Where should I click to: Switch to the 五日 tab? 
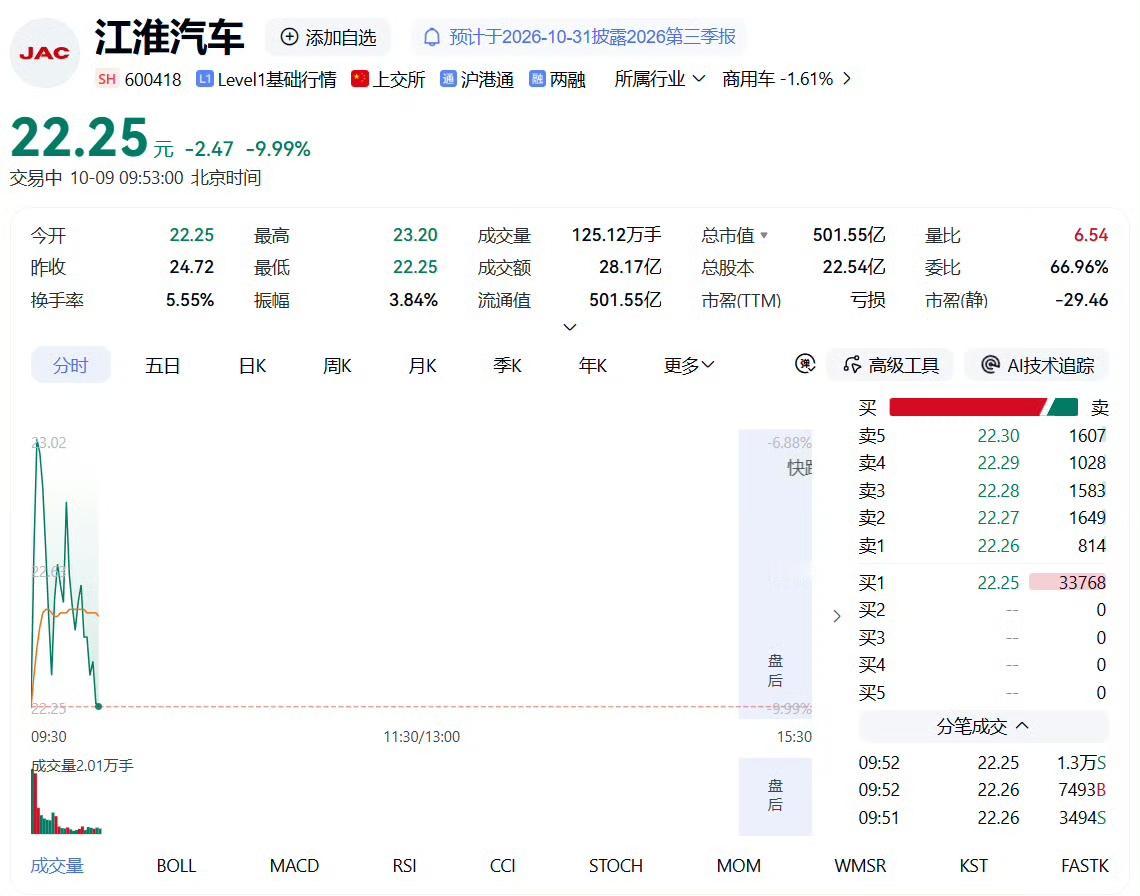(x=162, y=365)
